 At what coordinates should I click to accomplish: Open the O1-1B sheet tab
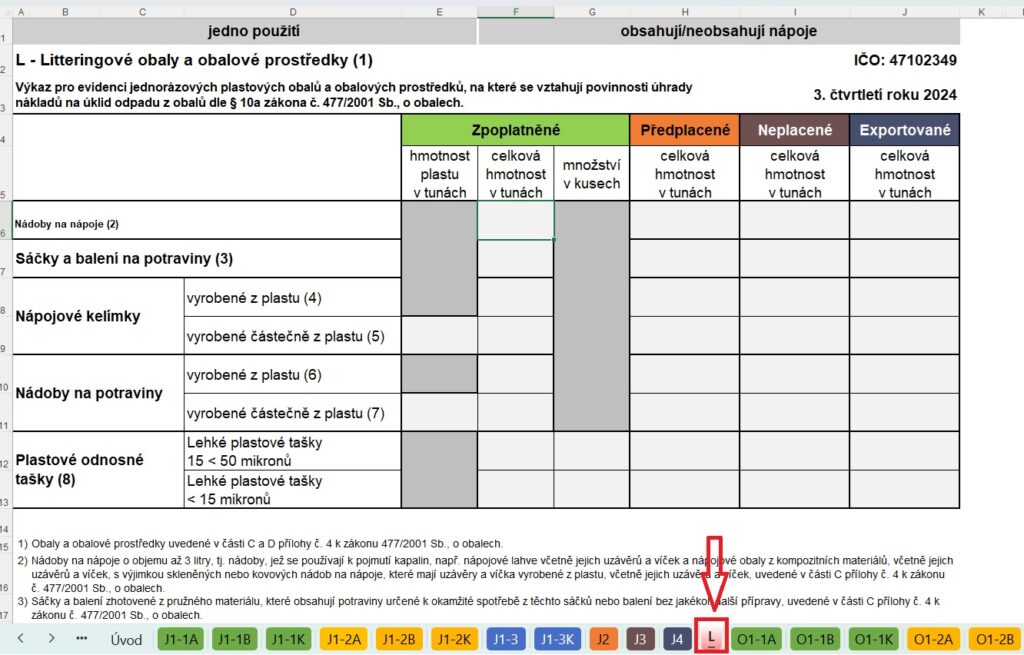(814, 638)
